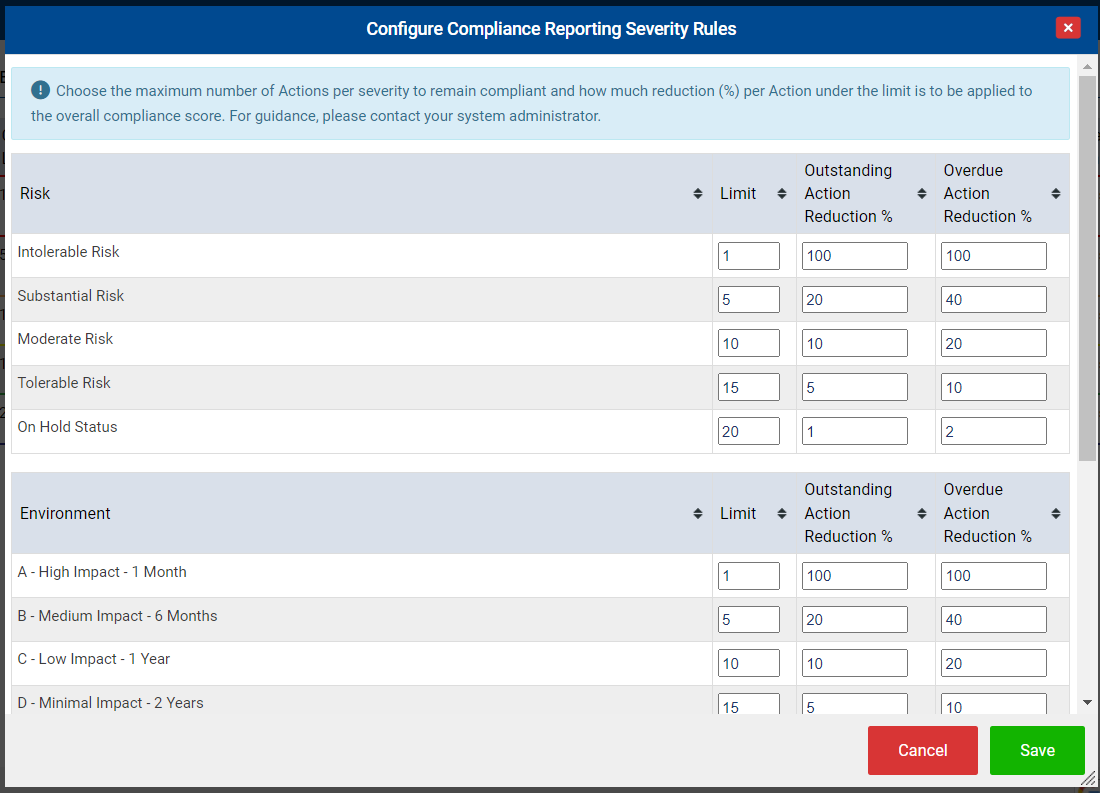Sort Risk table by Limit
Viewport: 1100px width, 793px height.
click(782, 194)
